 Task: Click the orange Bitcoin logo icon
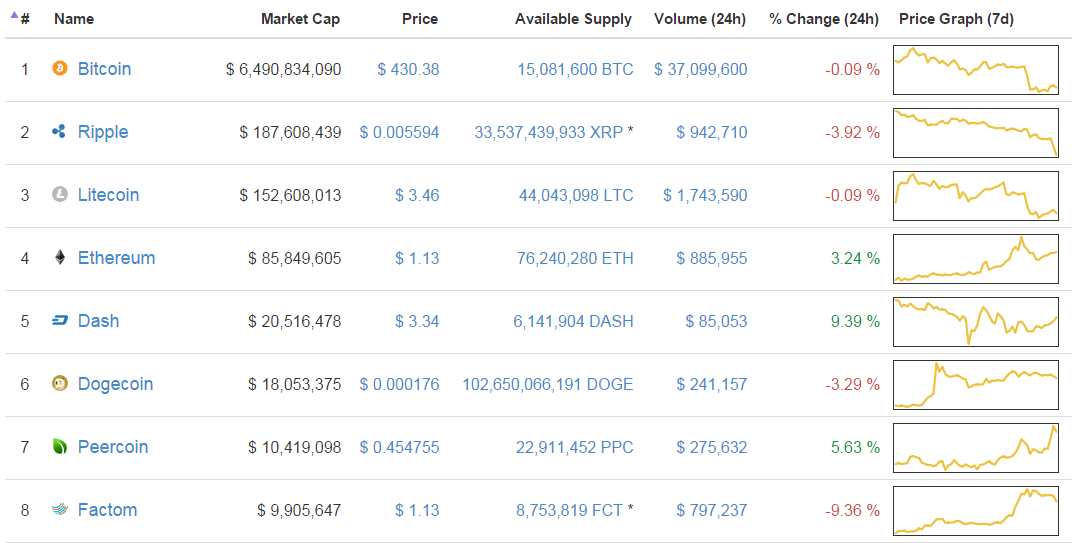tap(60, 69)
